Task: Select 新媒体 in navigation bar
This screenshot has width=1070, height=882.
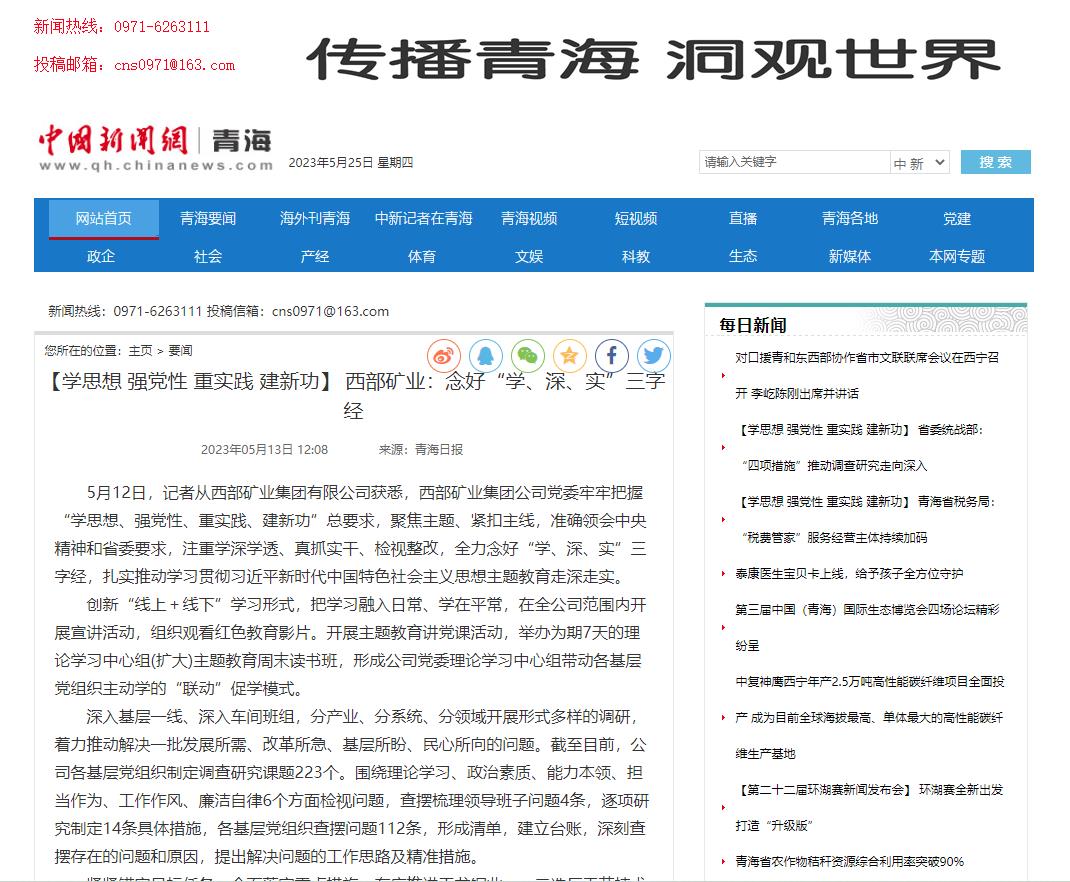Action: pyautogui.click(x=850, y=256)
